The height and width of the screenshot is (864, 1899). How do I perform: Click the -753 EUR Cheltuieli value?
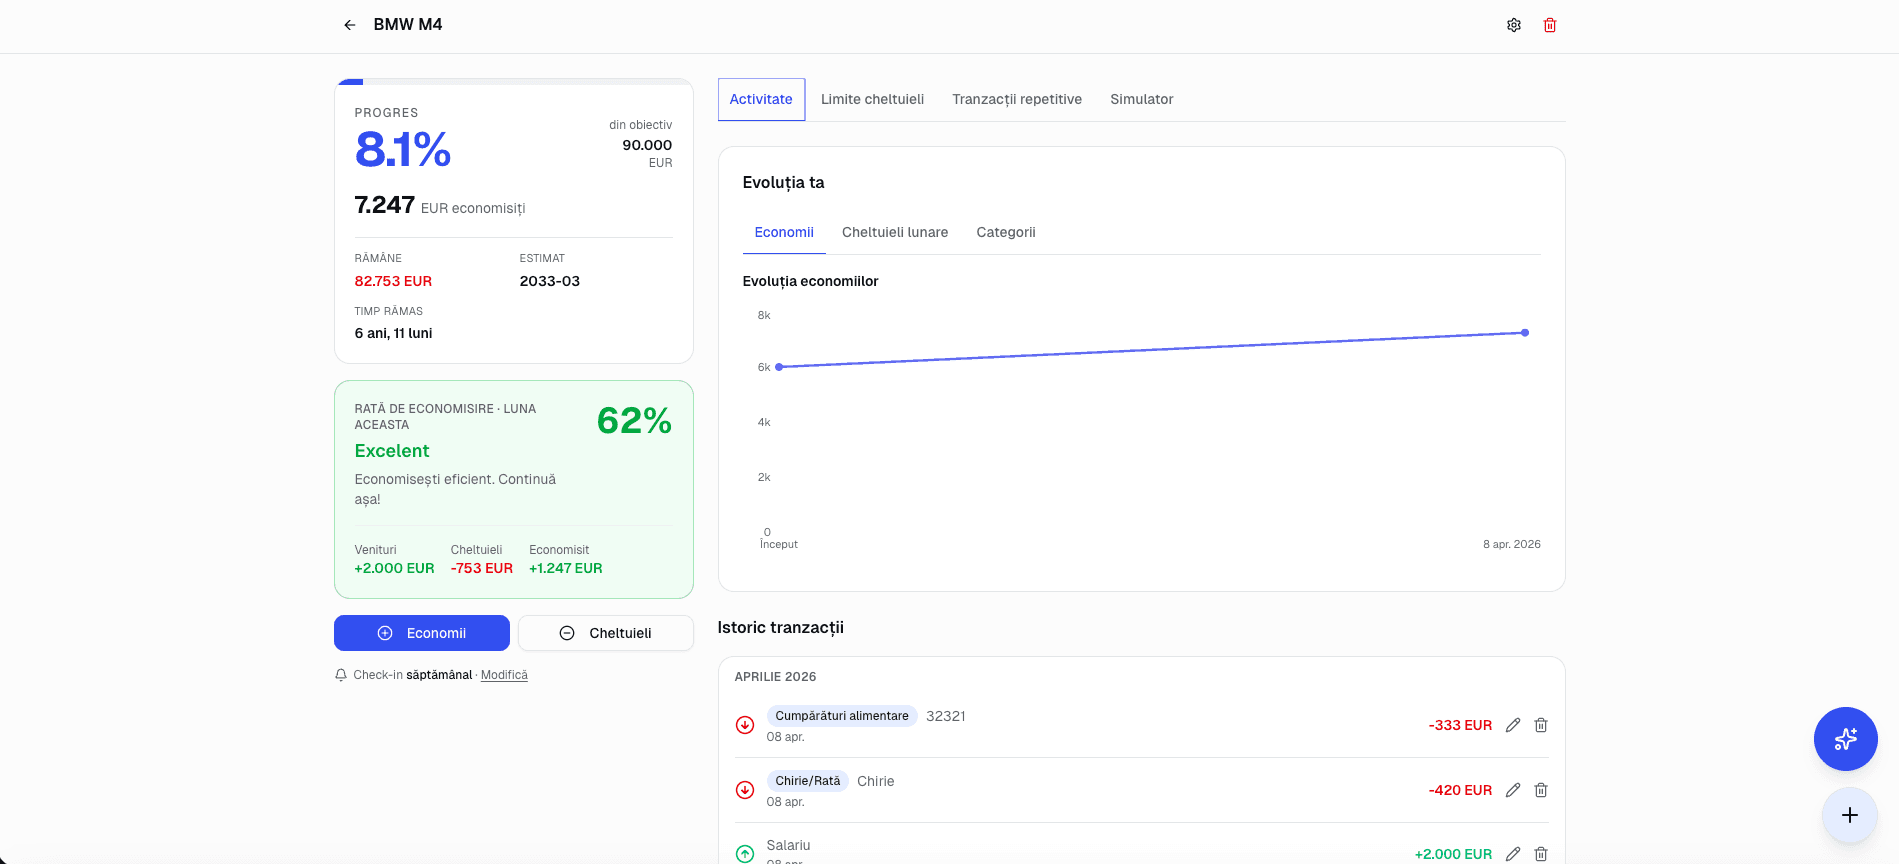(482, 568)
